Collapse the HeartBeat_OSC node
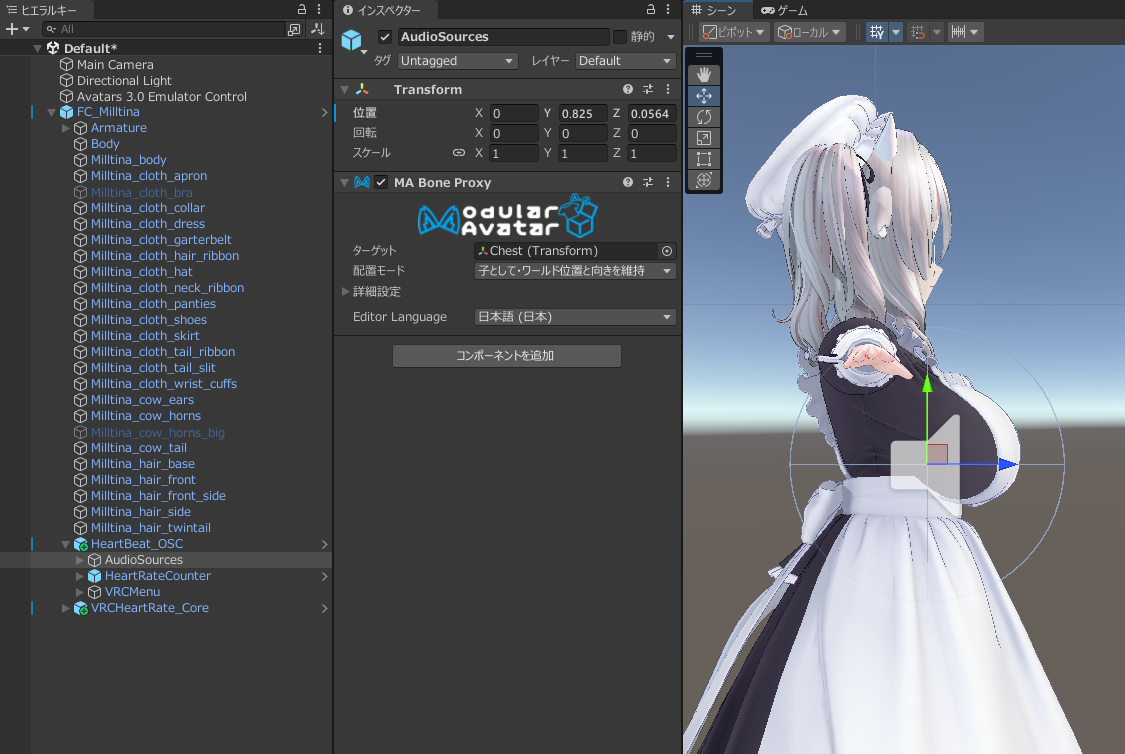 point(66,544)
